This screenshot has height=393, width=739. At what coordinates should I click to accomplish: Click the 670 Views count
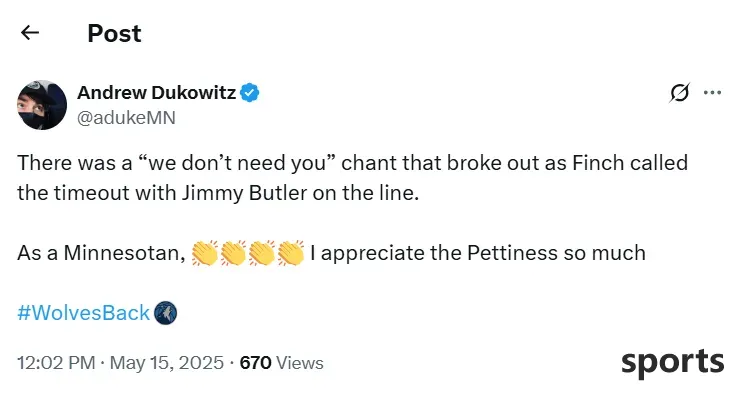click(x=281, y=363)
